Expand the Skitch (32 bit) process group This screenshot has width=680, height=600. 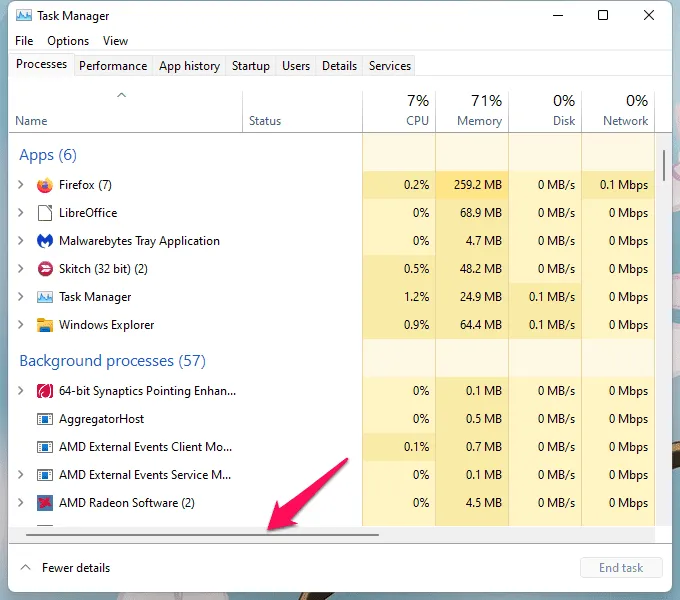(20, 269)
